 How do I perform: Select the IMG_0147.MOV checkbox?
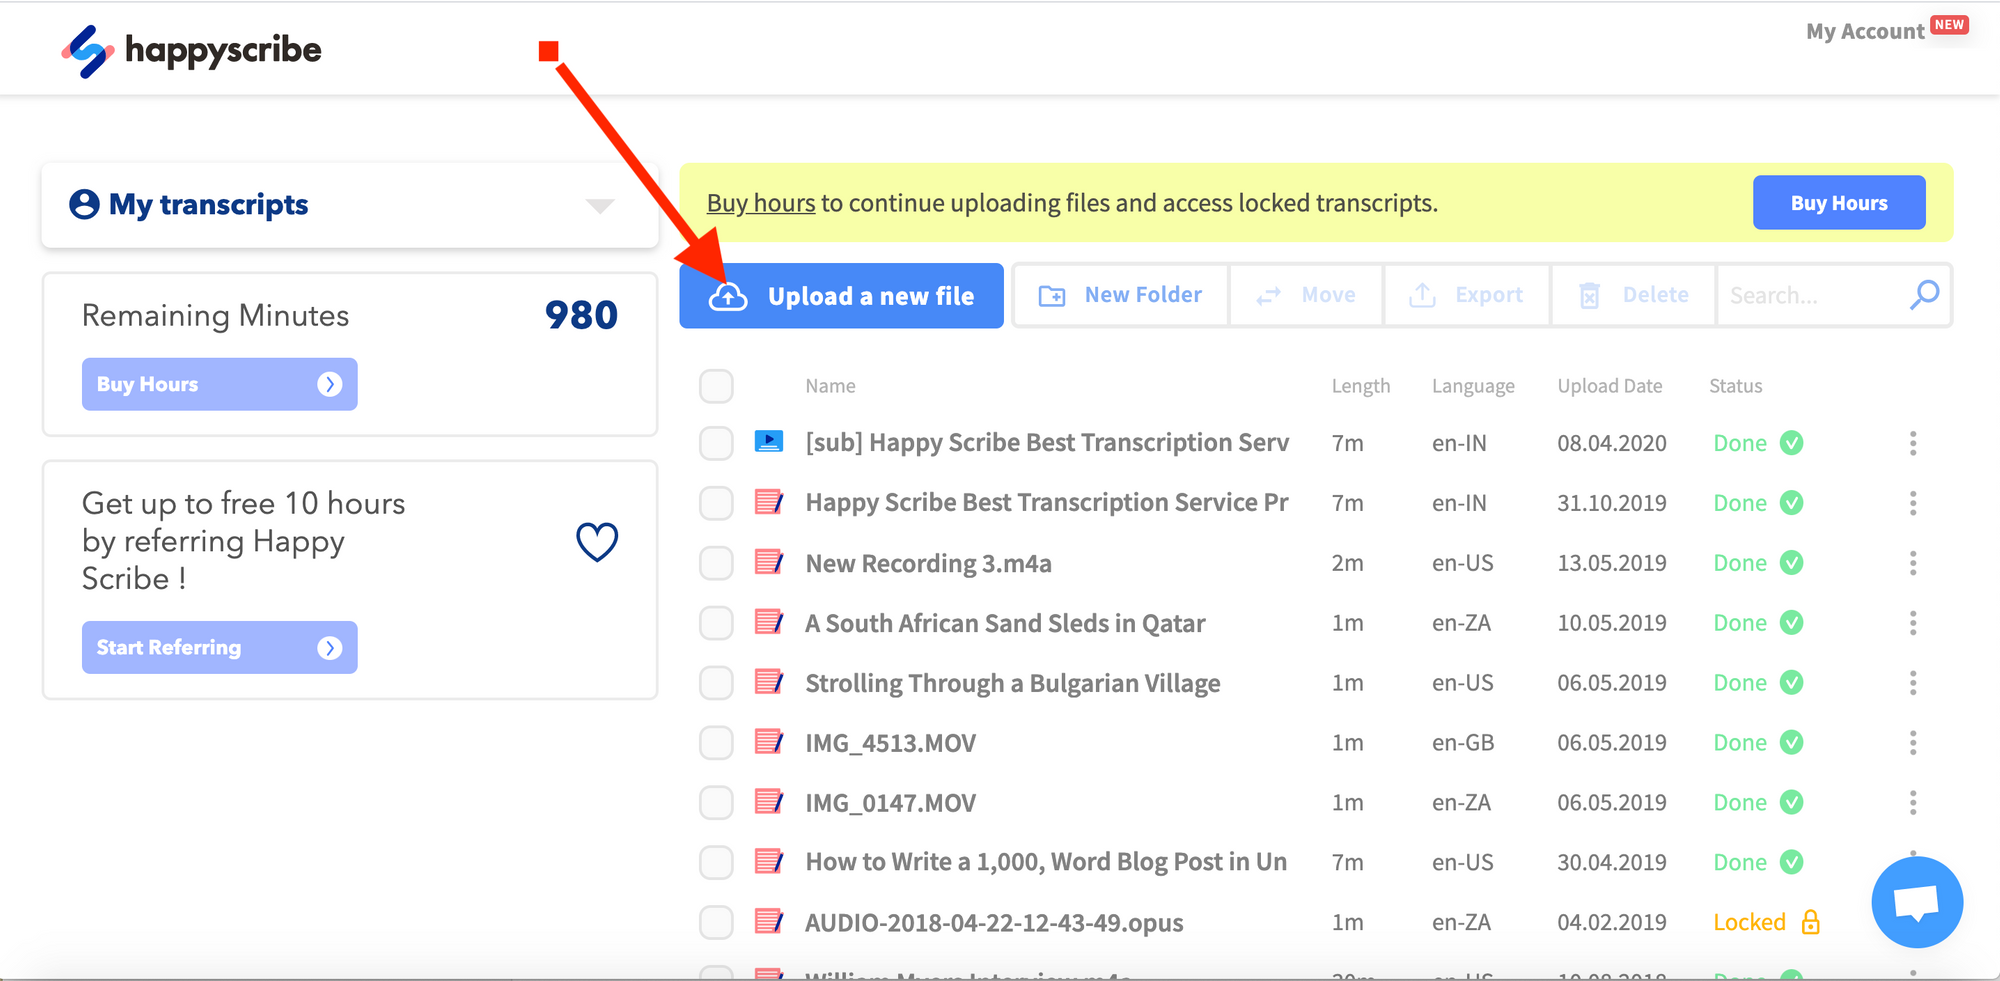716,802
